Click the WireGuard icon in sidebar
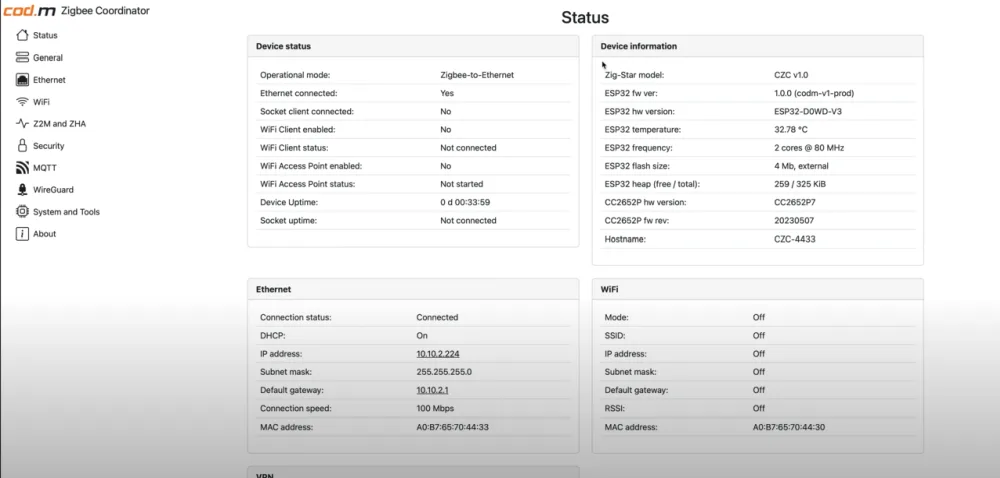This screenshot has height=478, width=1000. pos(22,190)
